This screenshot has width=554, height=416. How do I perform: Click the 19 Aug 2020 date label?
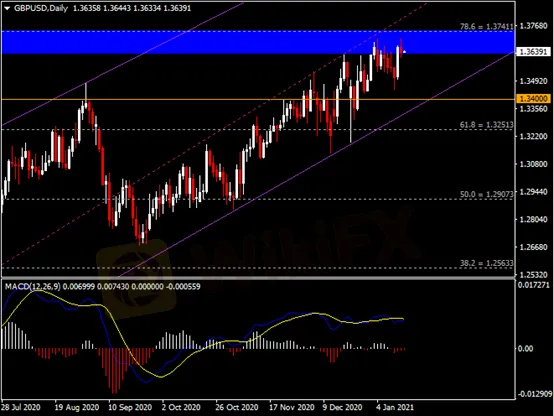pos(77,407)
